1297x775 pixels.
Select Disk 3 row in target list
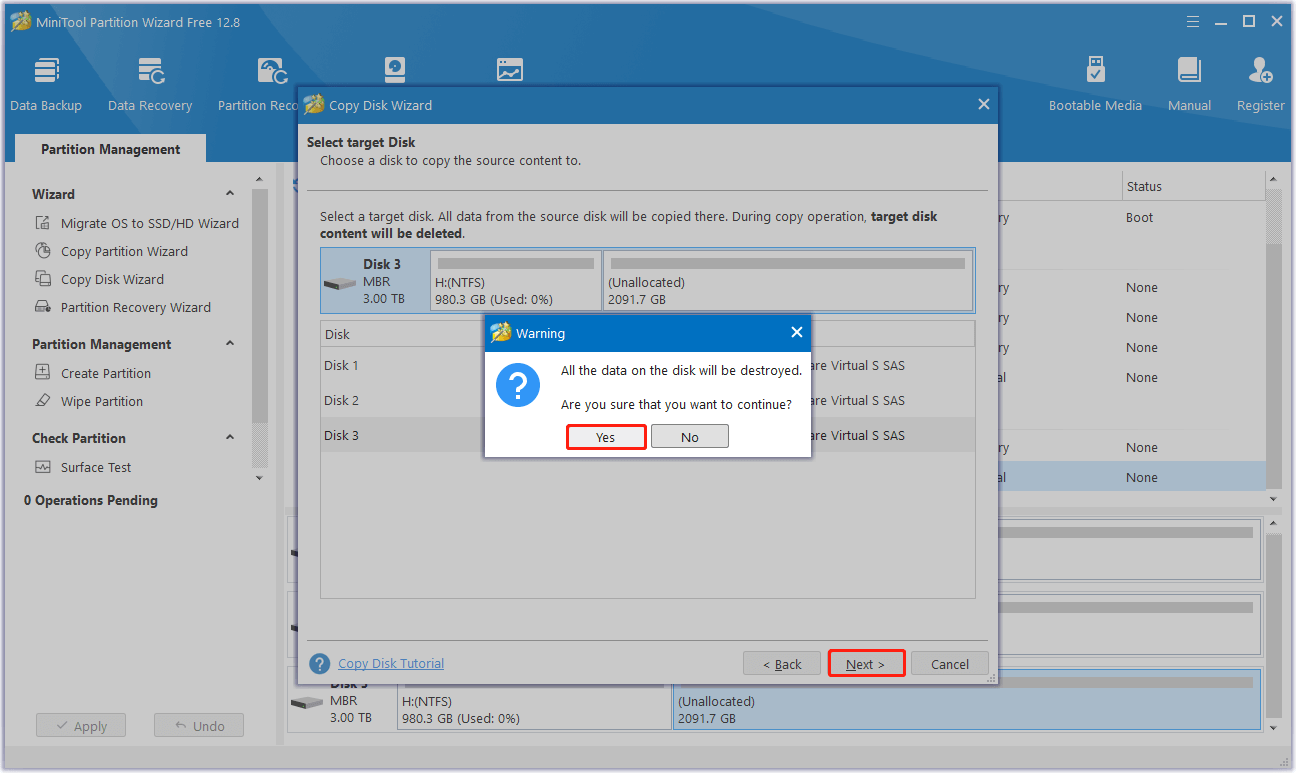pos(647,435)
